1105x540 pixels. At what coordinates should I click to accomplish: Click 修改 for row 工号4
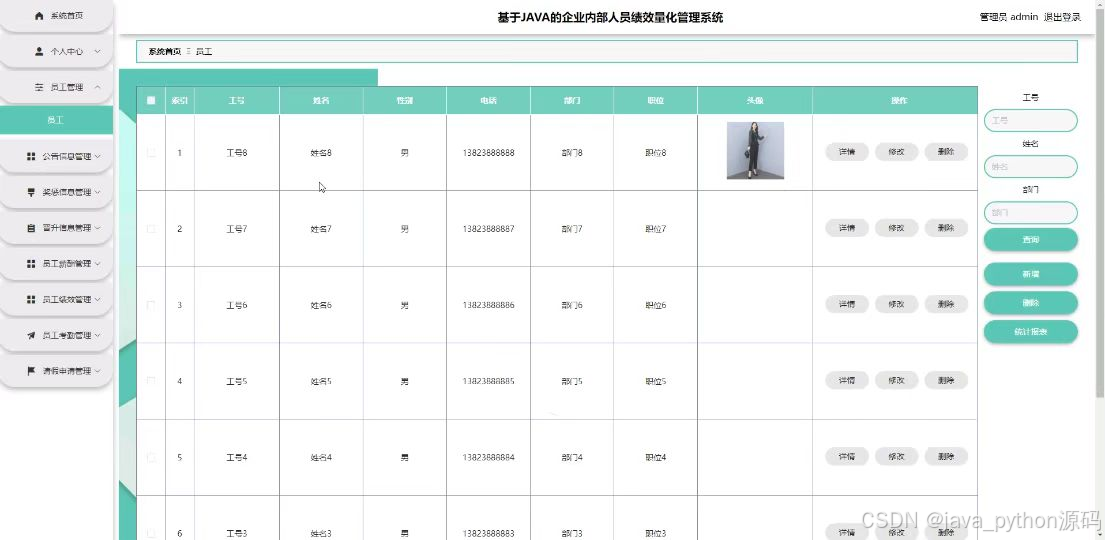tap(896, 456)
